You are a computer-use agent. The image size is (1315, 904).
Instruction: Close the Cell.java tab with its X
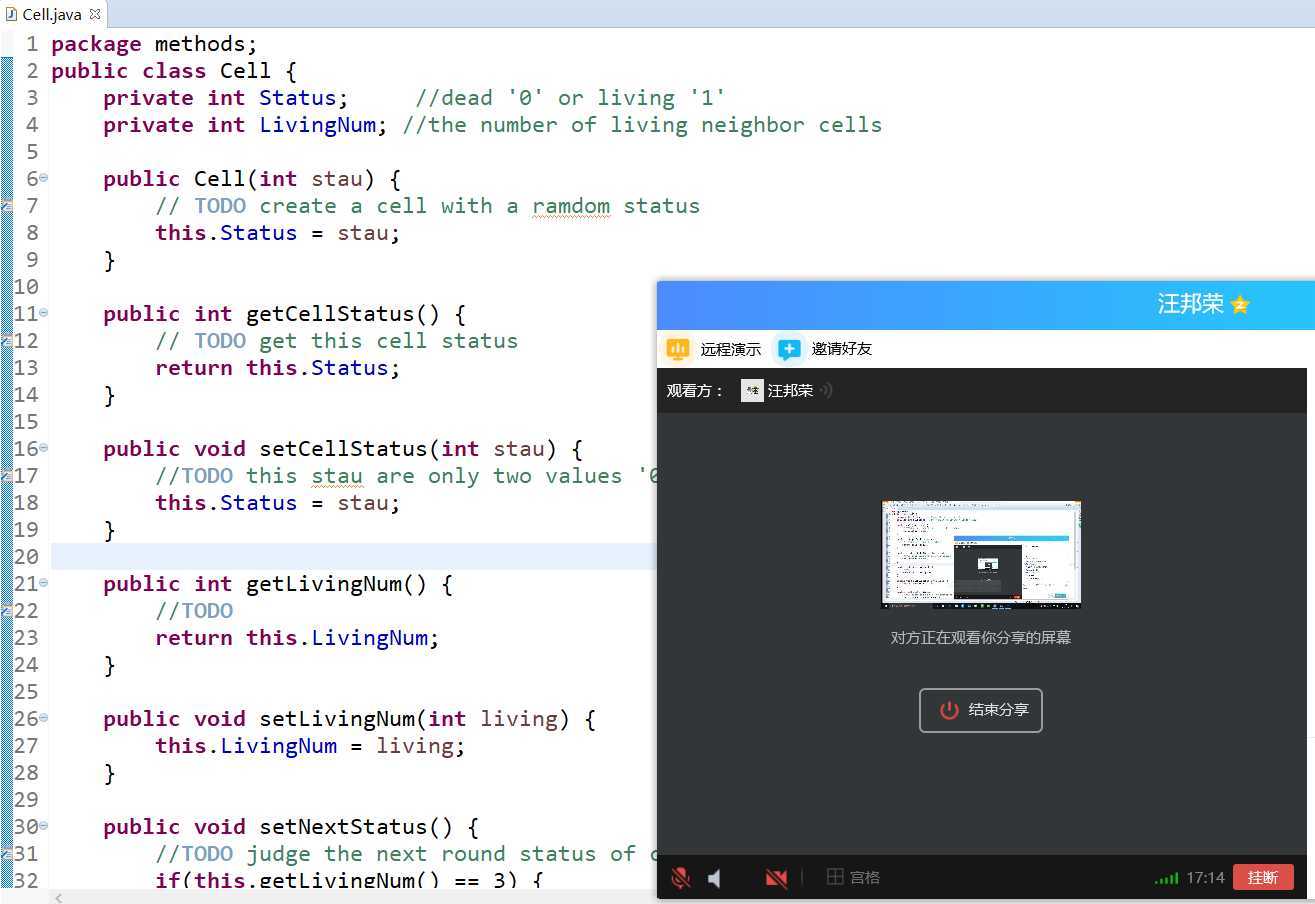point(95,15)
